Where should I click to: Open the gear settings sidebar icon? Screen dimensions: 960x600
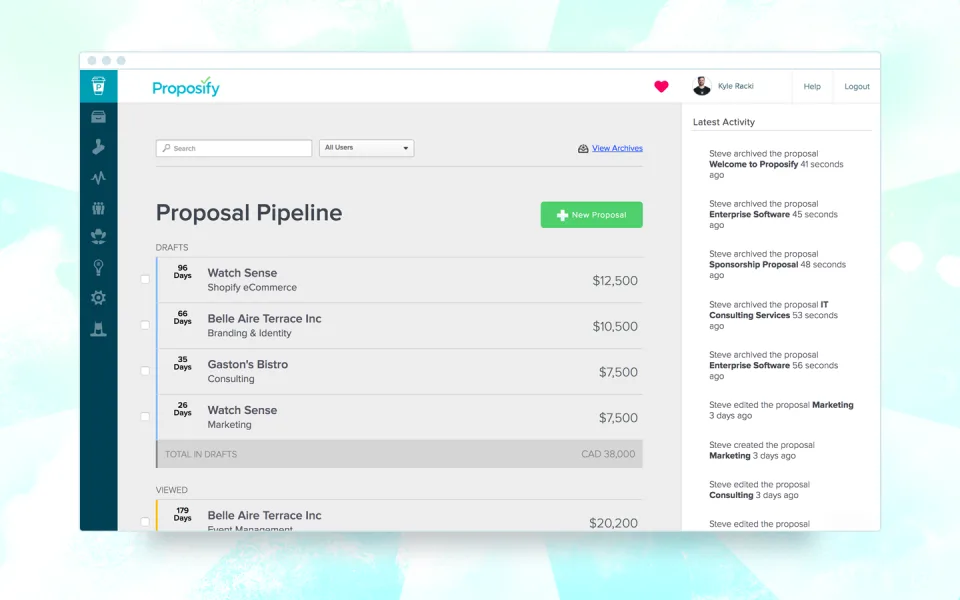pyautogui.click(x=98, y=298)
